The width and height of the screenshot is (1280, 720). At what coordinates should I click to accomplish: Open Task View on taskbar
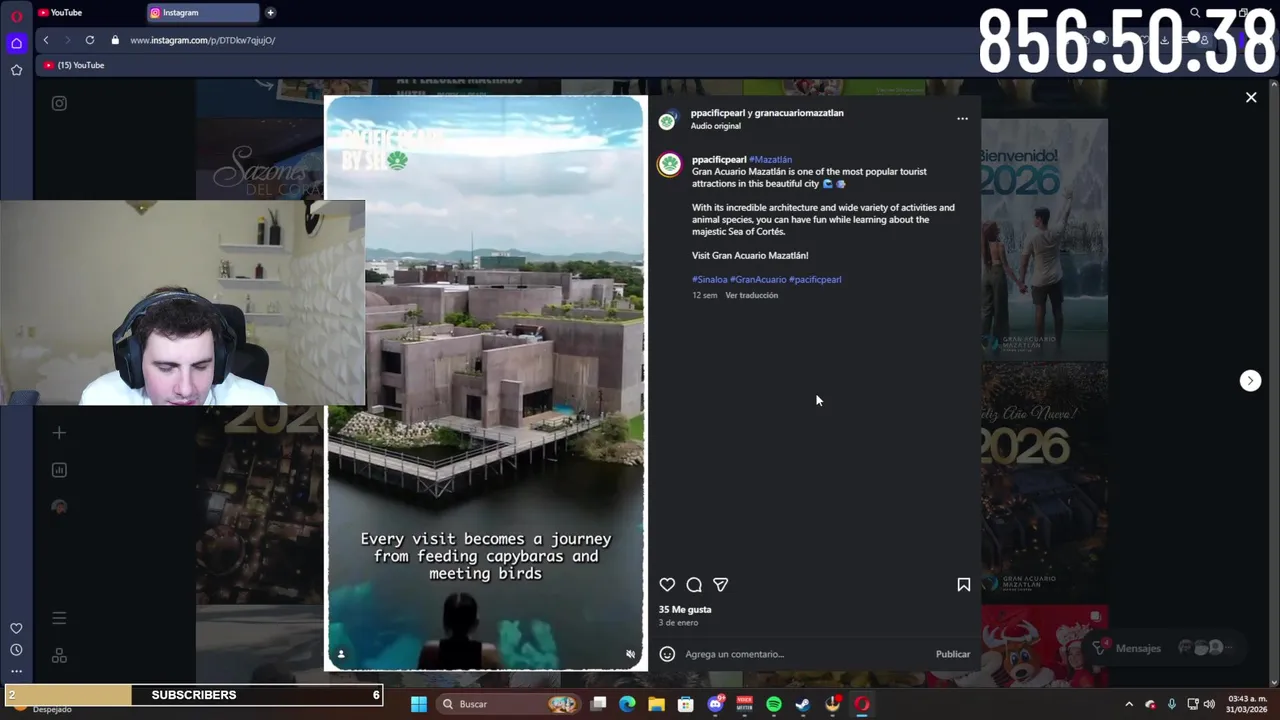pos(598,704)
